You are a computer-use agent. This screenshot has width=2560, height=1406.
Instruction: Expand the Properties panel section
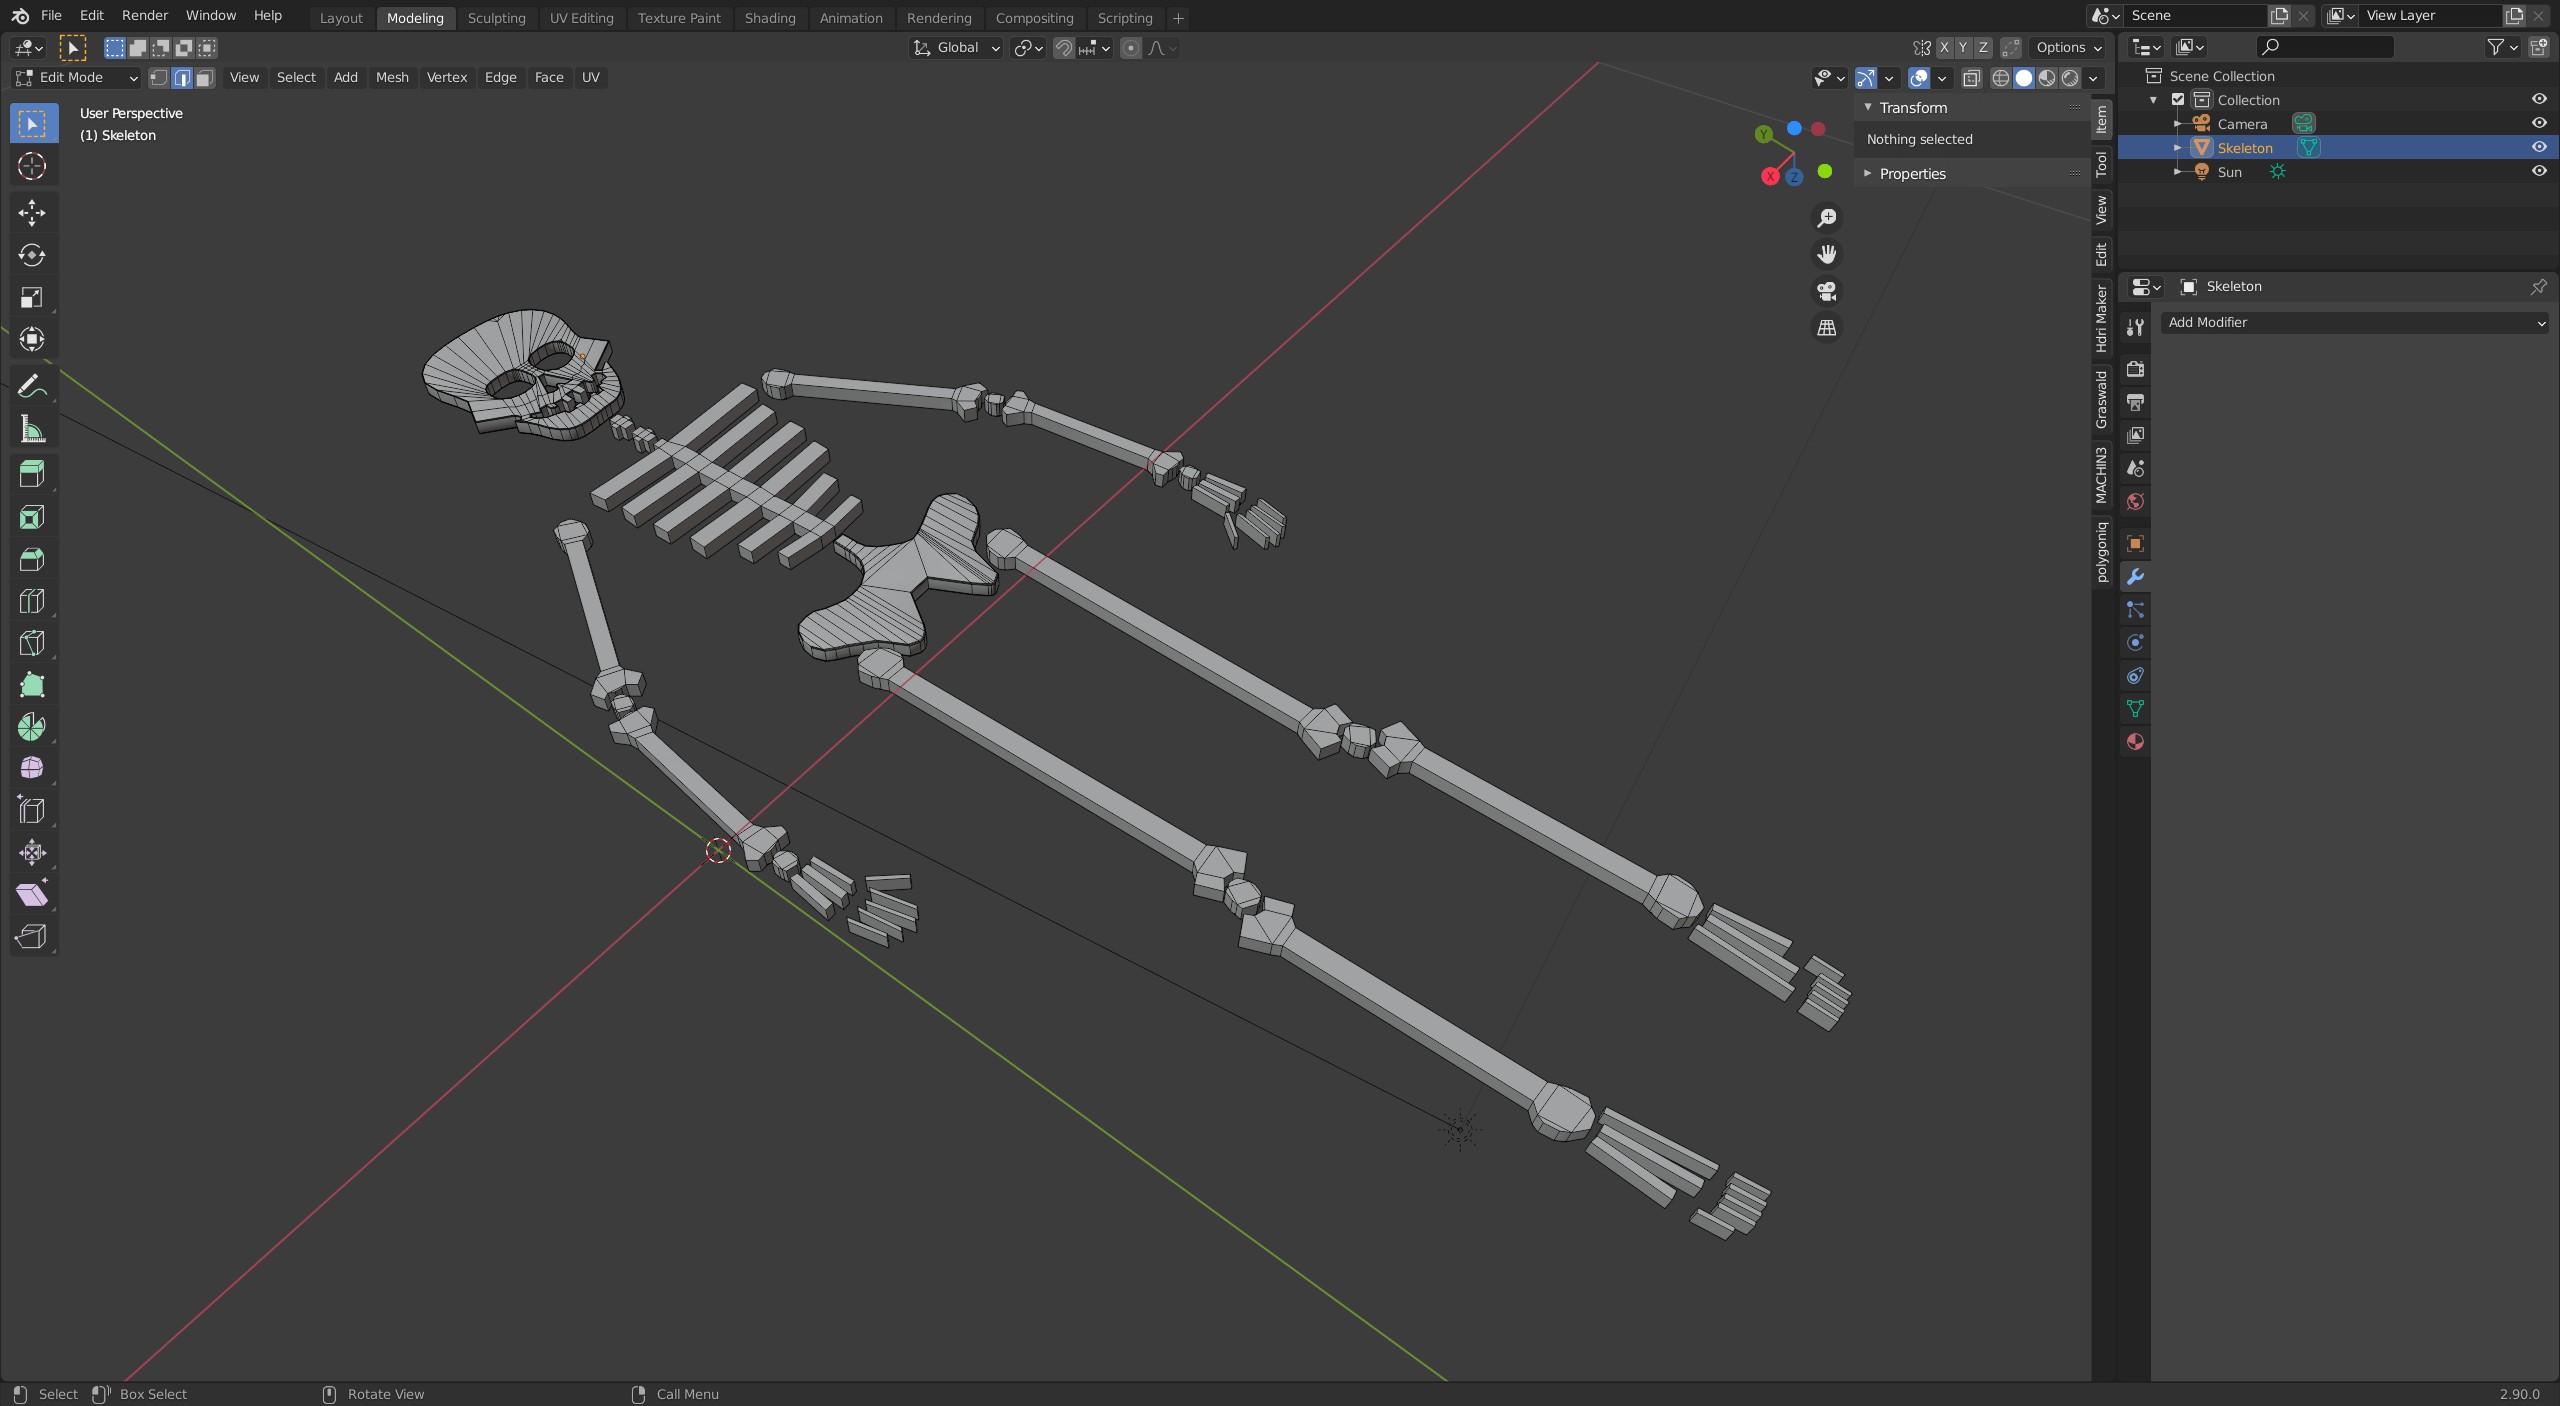pyautogui.click(x=1911, y=174)
